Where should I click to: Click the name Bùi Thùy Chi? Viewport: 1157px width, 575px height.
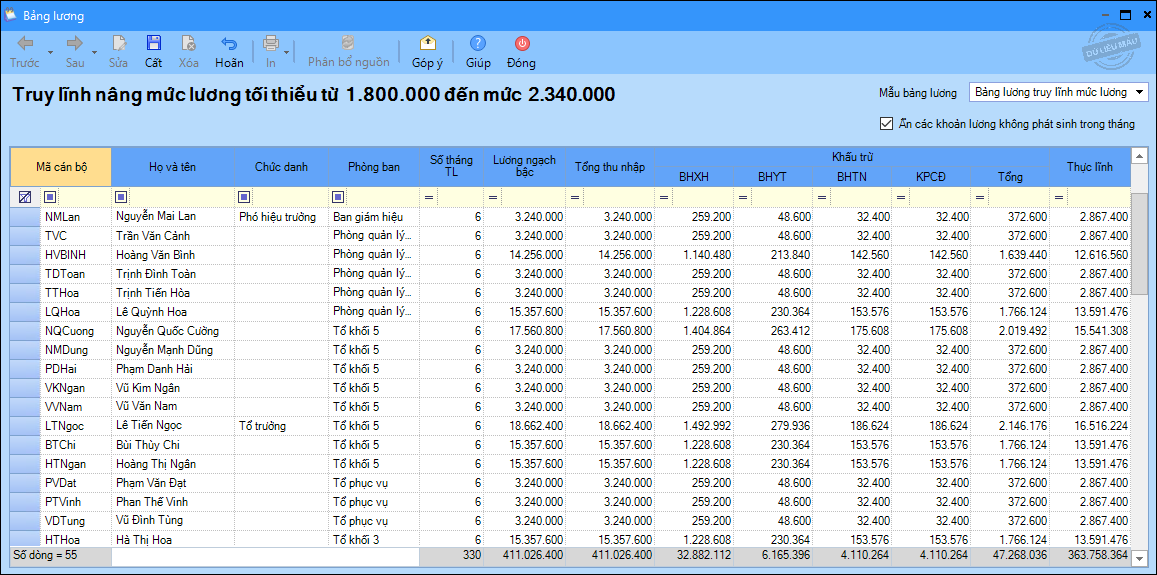click(147, 445)
